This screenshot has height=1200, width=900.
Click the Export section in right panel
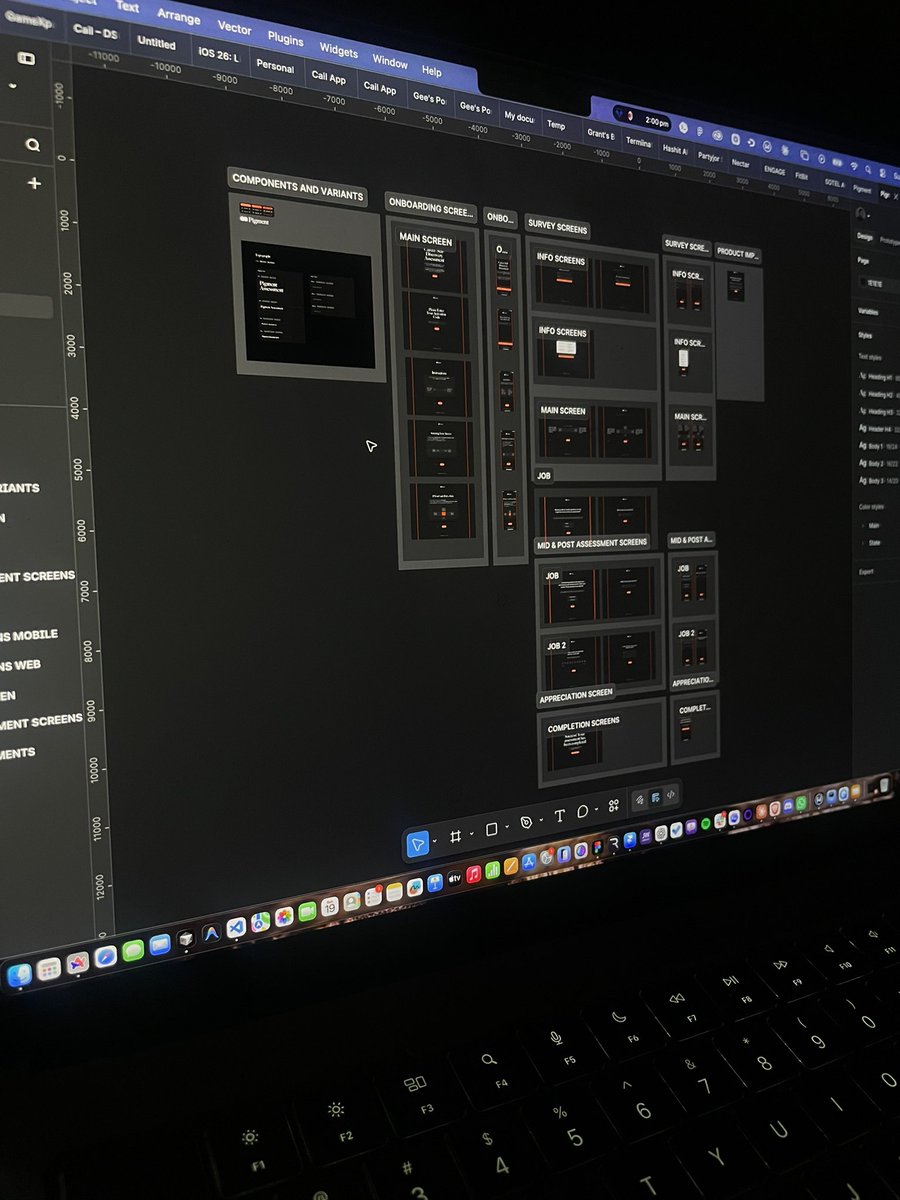point(866,572)
